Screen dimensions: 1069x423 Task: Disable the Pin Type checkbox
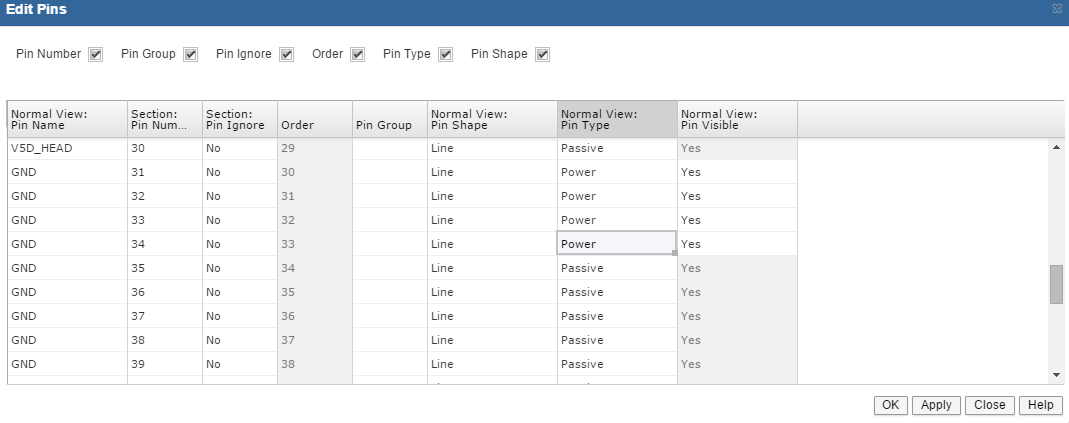[x=446, y=55]
